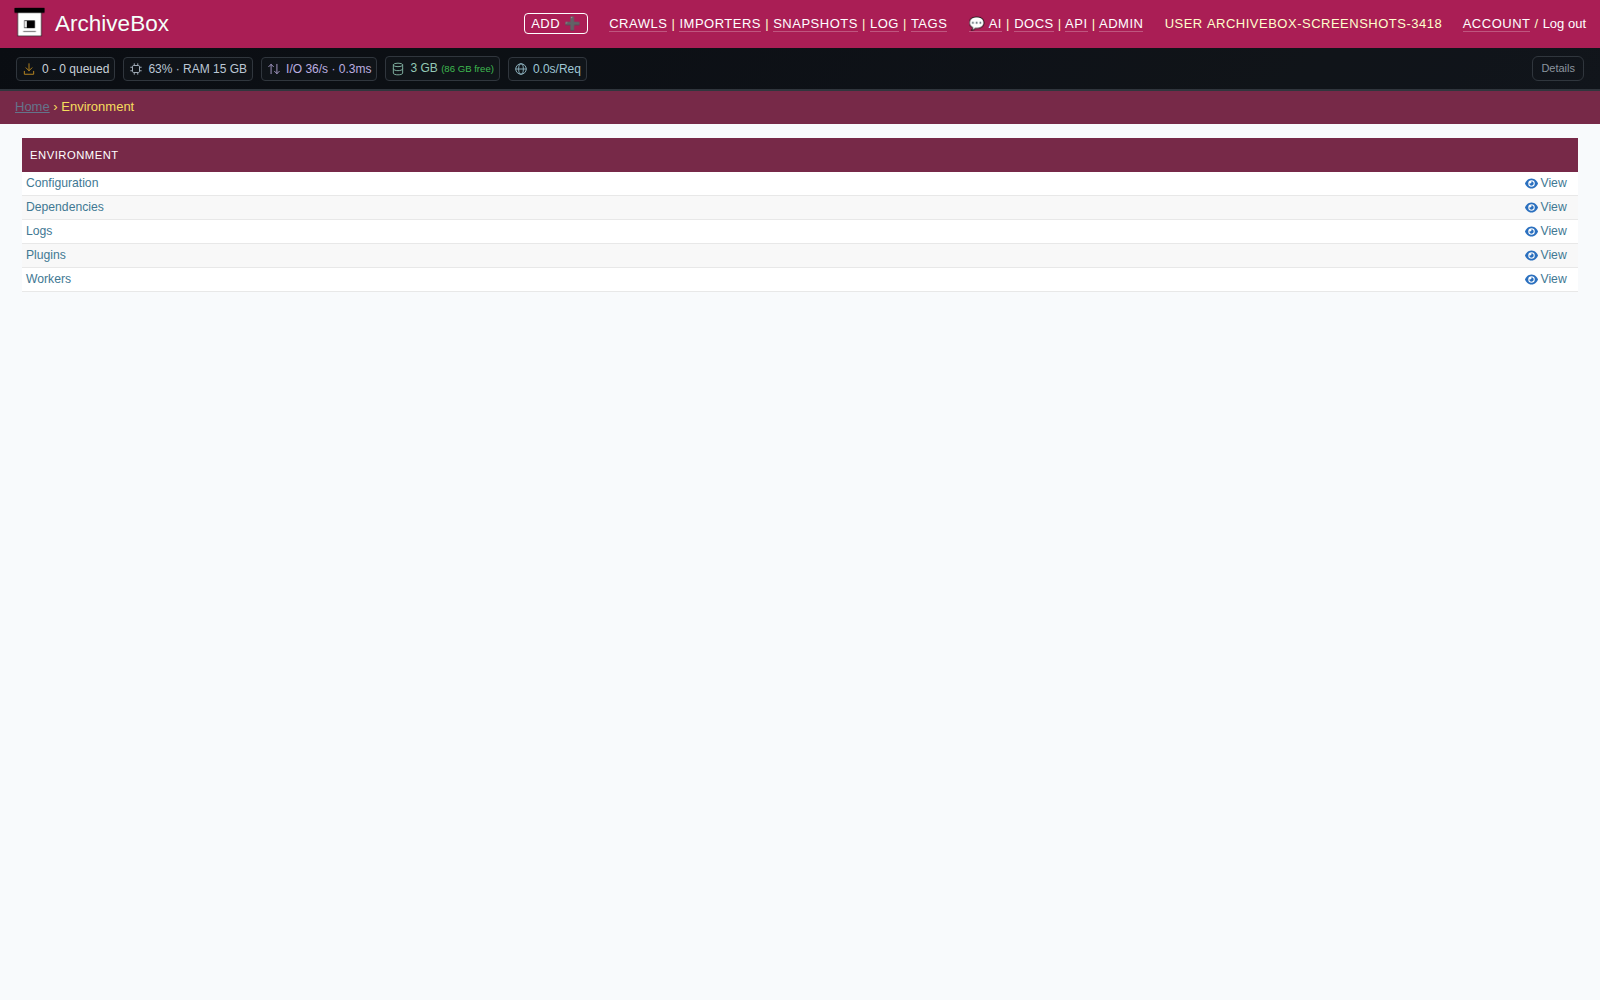The image size is (1600, 1000).
Task: Open the API link
Action: tap(1076, 24)
